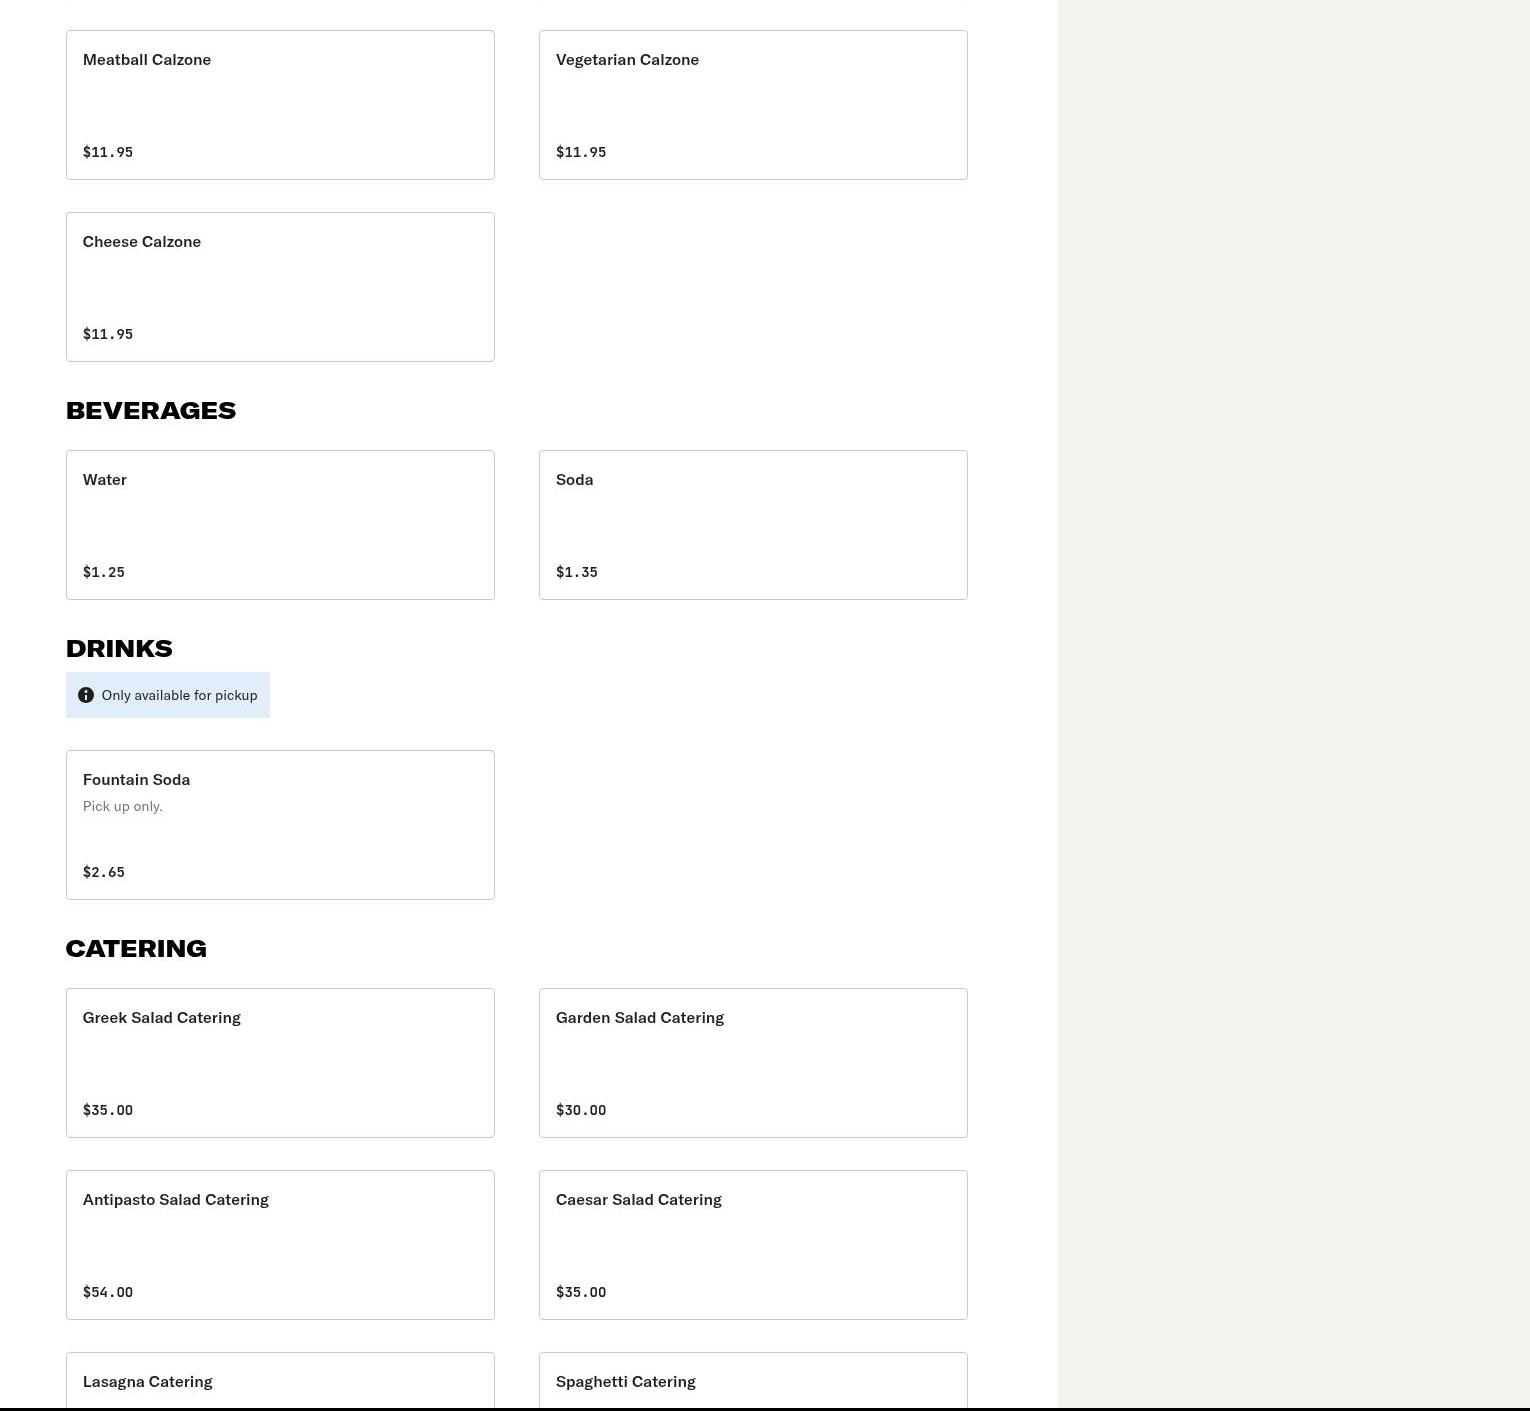Click the info icon beside Only available for pickup
This screenshot has height=1411, width=1530.
pyautogui.click(x=86, y=695)
